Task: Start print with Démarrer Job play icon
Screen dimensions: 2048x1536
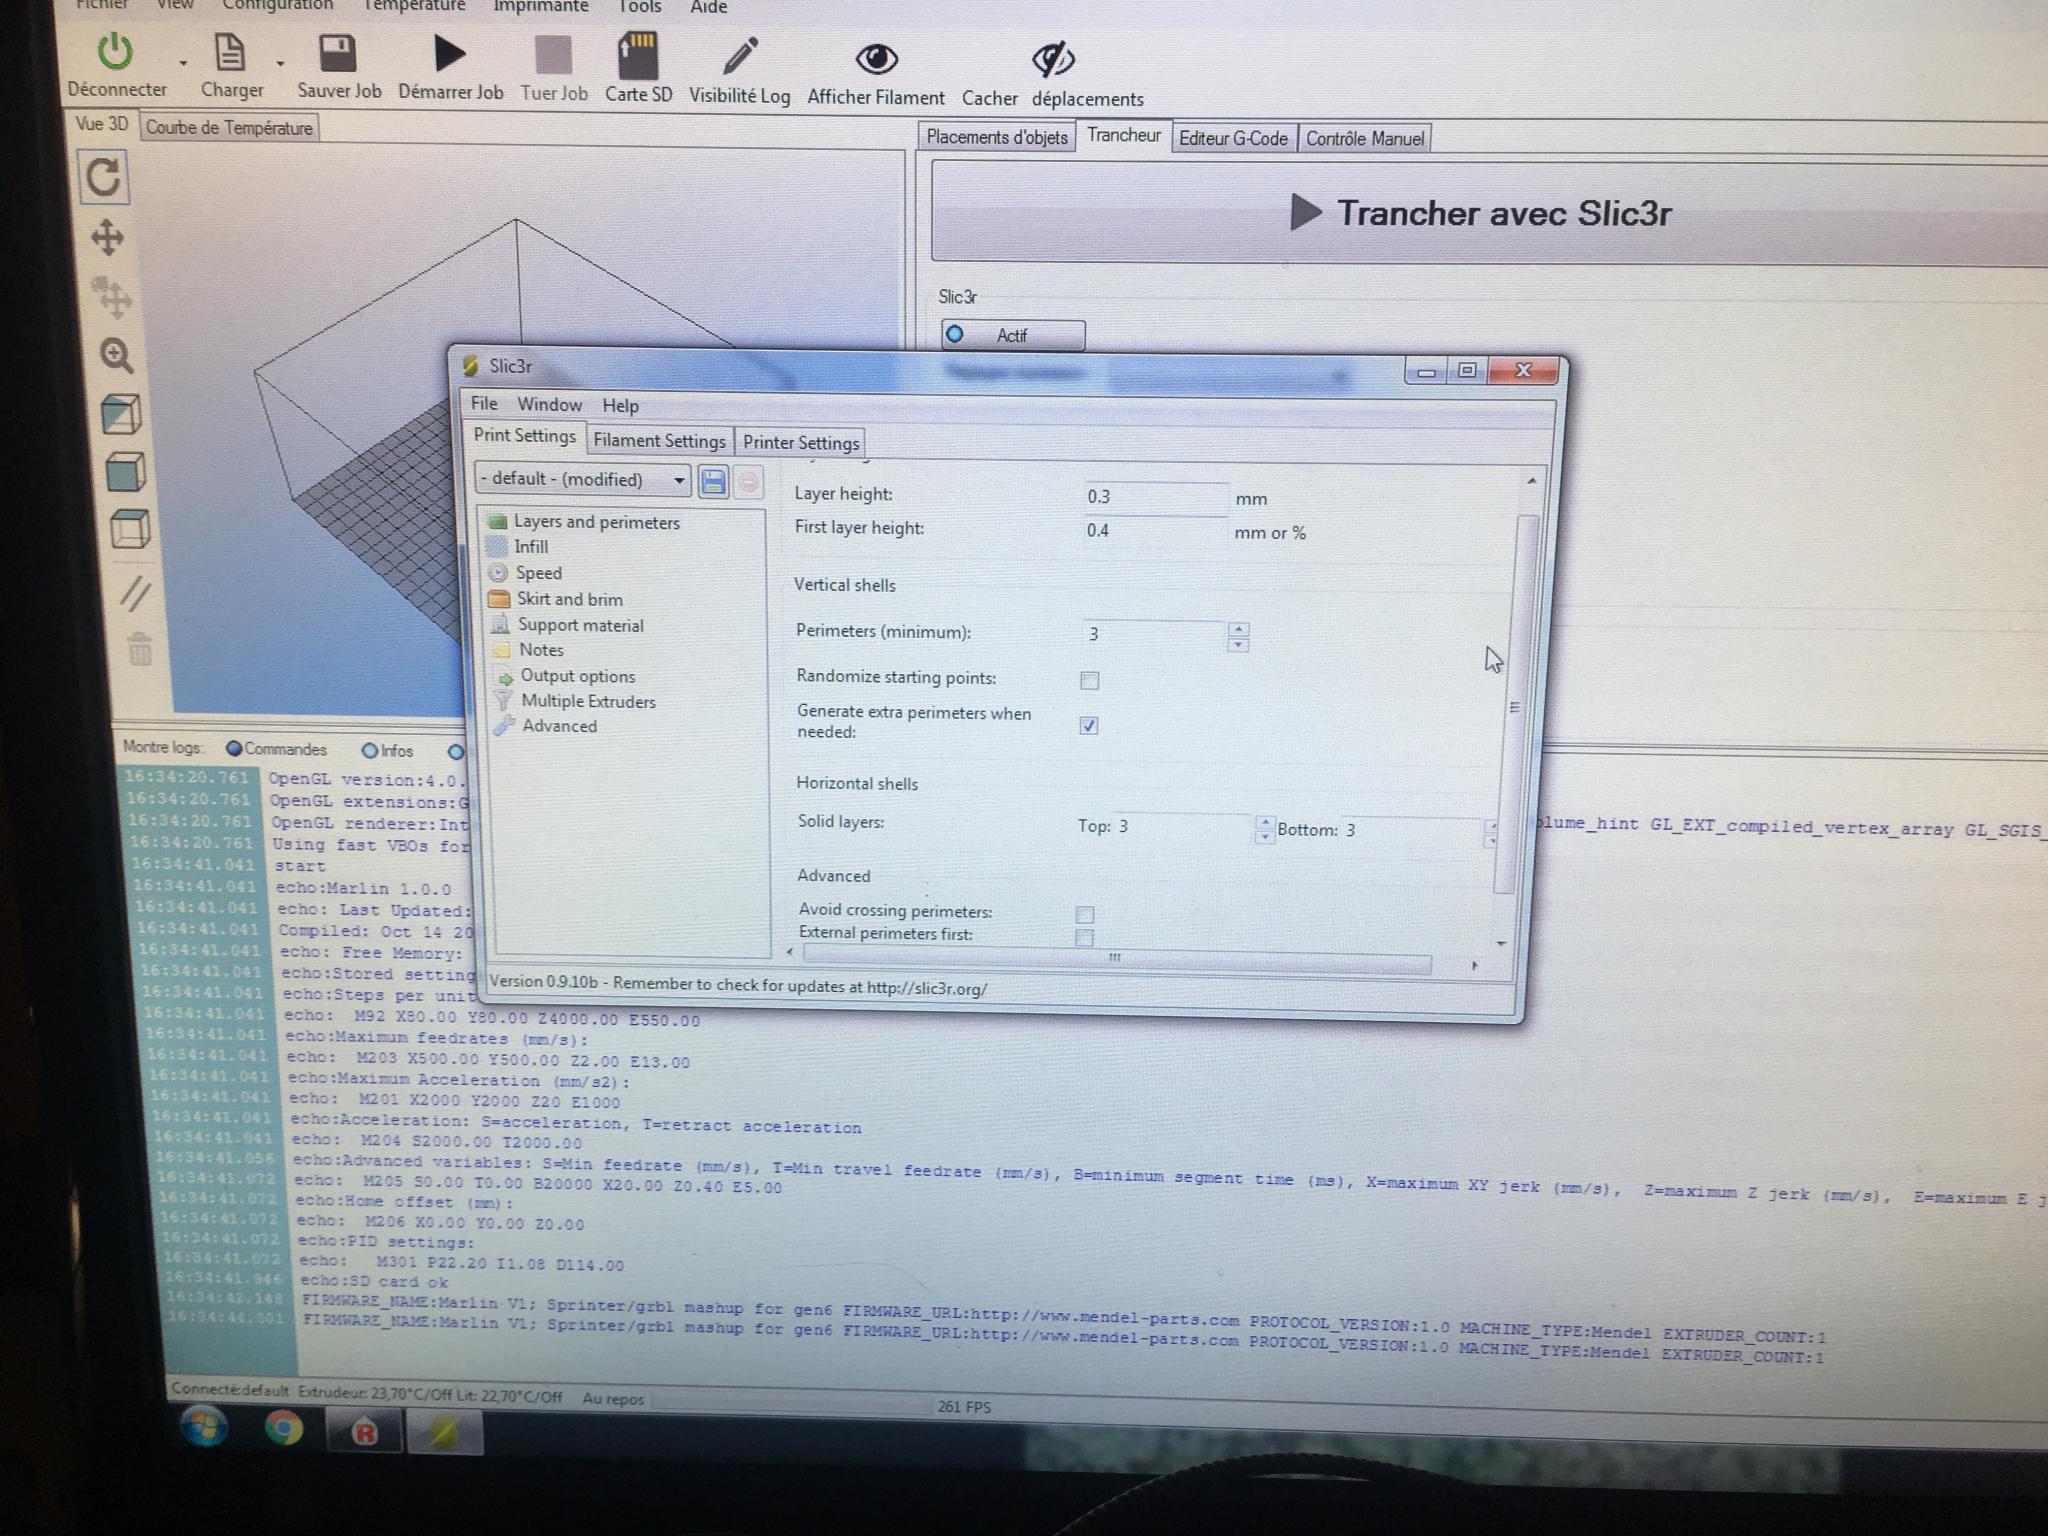Action: tap(449, 54)
